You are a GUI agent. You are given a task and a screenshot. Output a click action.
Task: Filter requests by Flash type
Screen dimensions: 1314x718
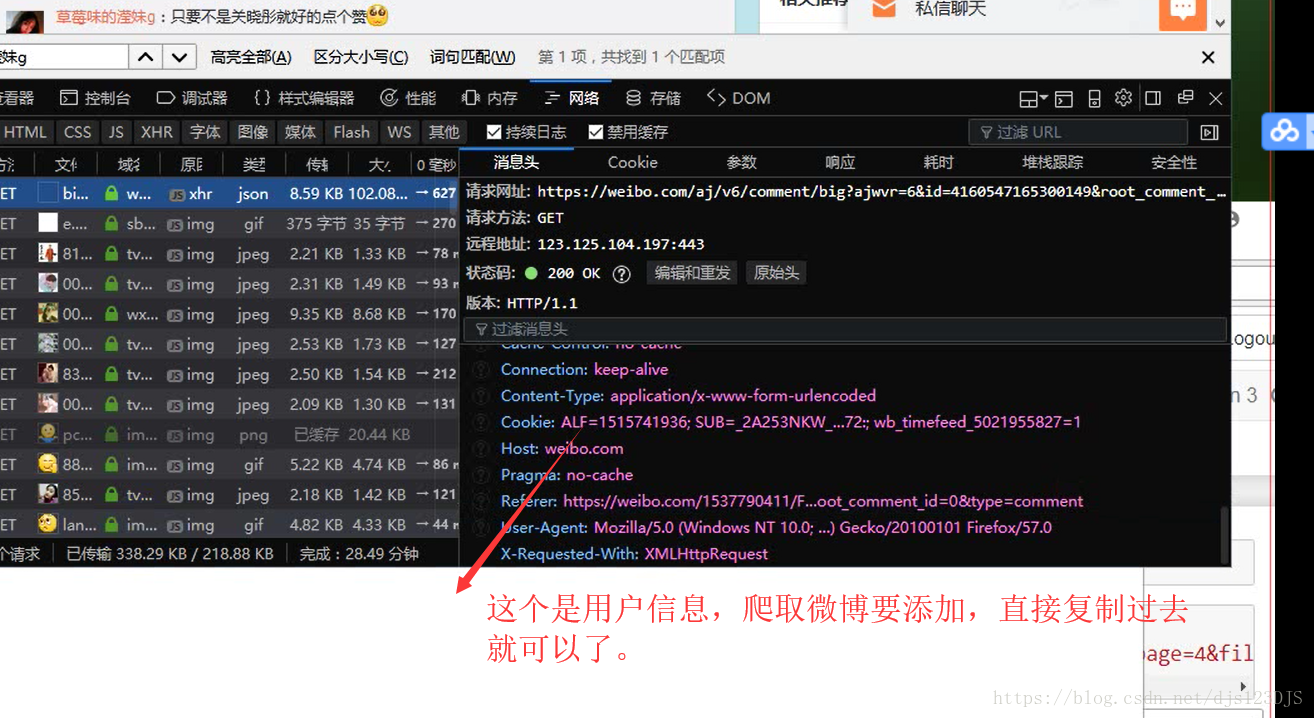pyautogui.click(x=351, y=132)
